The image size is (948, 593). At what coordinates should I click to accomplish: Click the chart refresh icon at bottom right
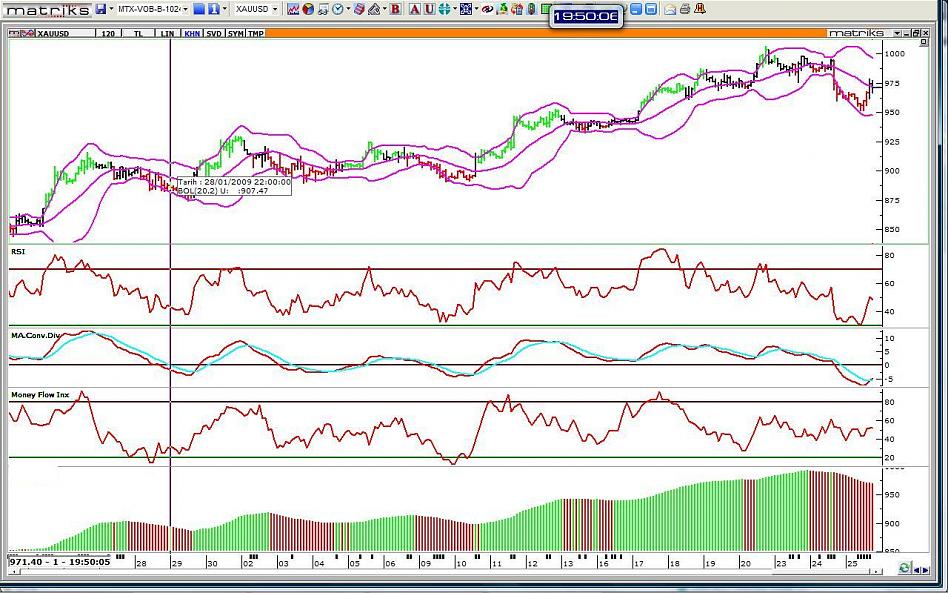pos(904,567)
